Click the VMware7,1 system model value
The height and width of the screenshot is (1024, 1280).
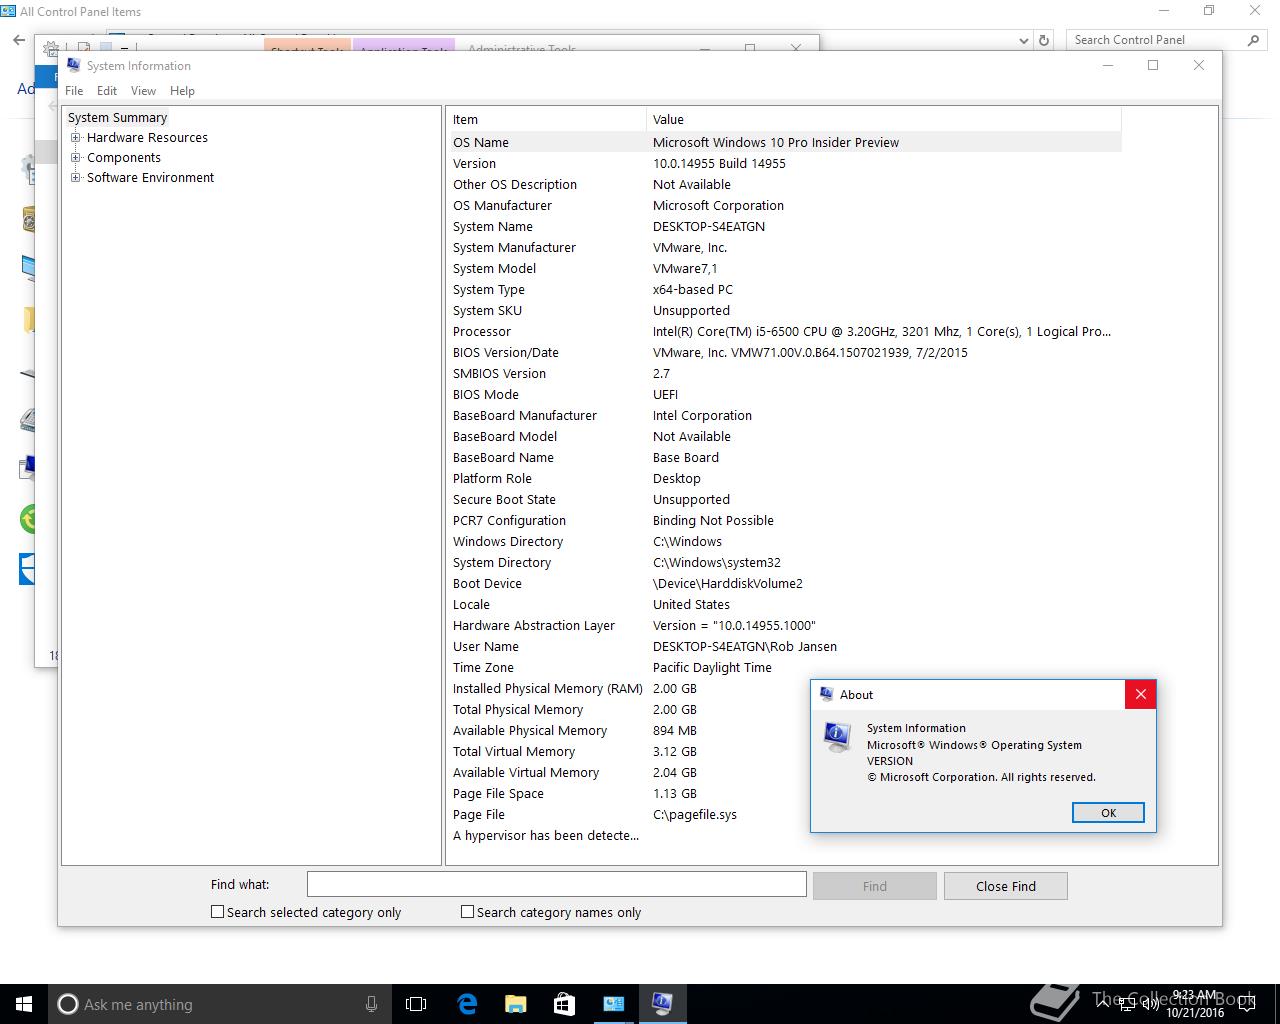685,269
